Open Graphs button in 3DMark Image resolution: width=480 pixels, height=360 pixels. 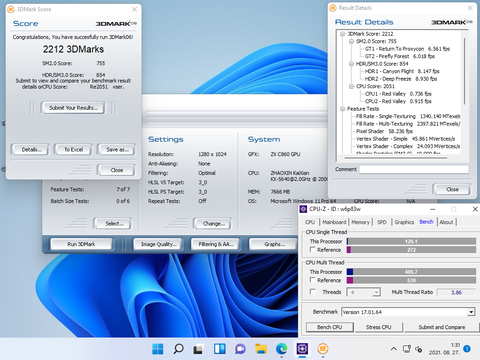pos(273,244)
